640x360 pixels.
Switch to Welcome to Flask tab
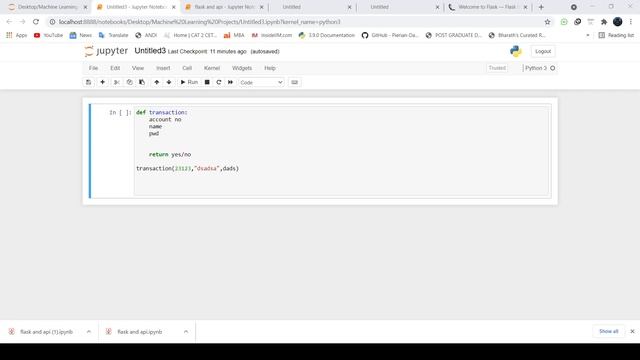click(x=488, y=7)
